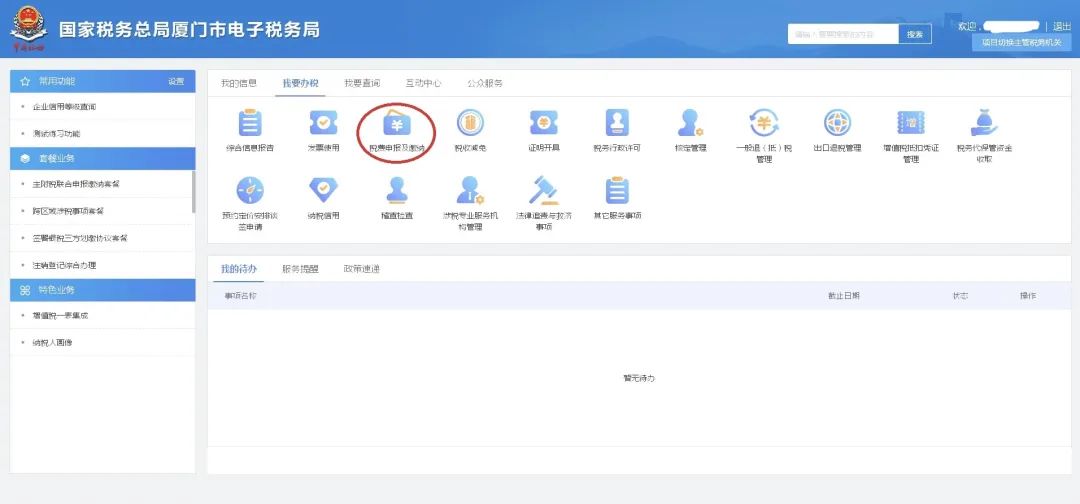Image resolution: width=1080 pixels, height=504 pixels.
Task: Open 签署银税三方划缴协议套餐 in sidebar
Action: (80, 238)
